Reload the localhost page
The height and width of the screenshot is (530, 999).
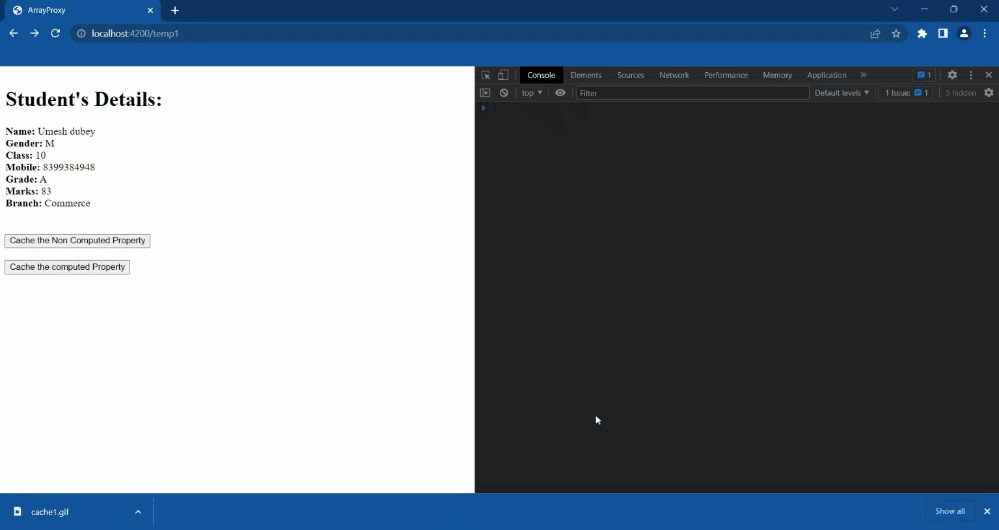[x=55, y=33]
